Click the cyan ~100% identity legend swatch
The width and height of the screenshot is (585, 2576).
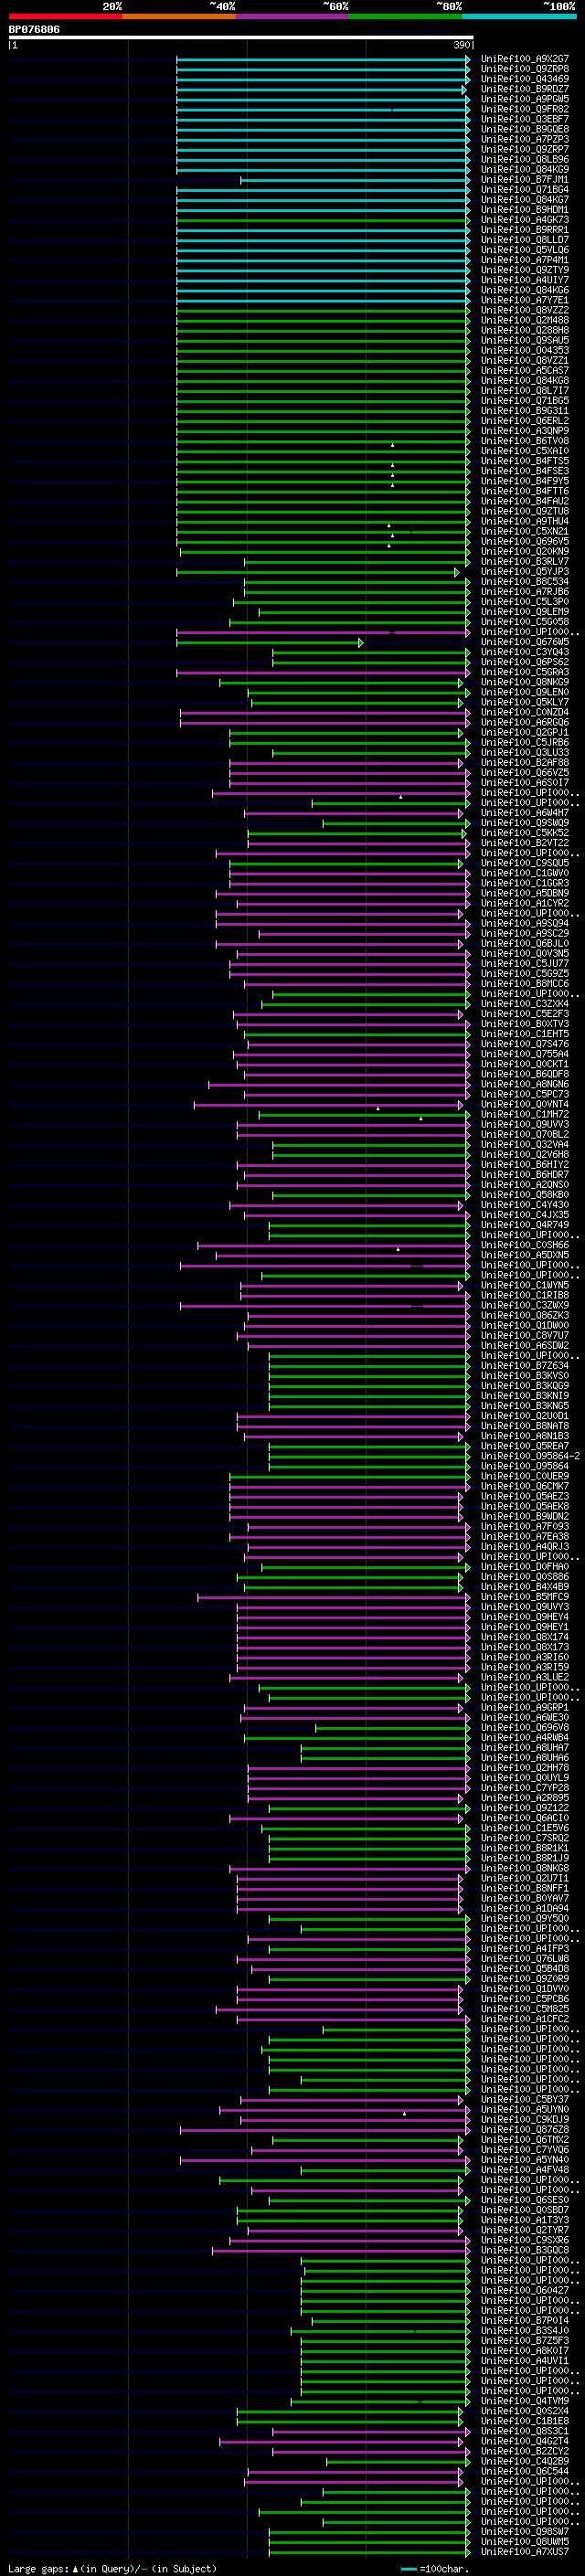point(520,16)
